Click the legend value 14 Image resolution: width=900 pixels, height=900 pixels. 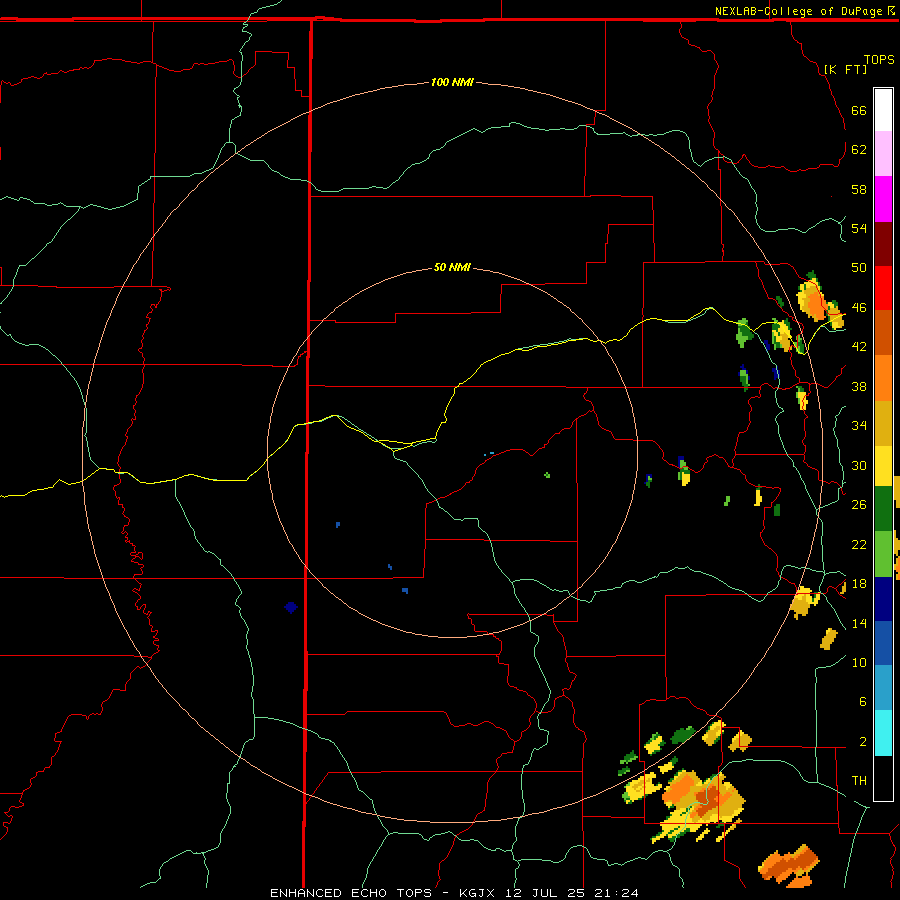click(x=859, y=623)
